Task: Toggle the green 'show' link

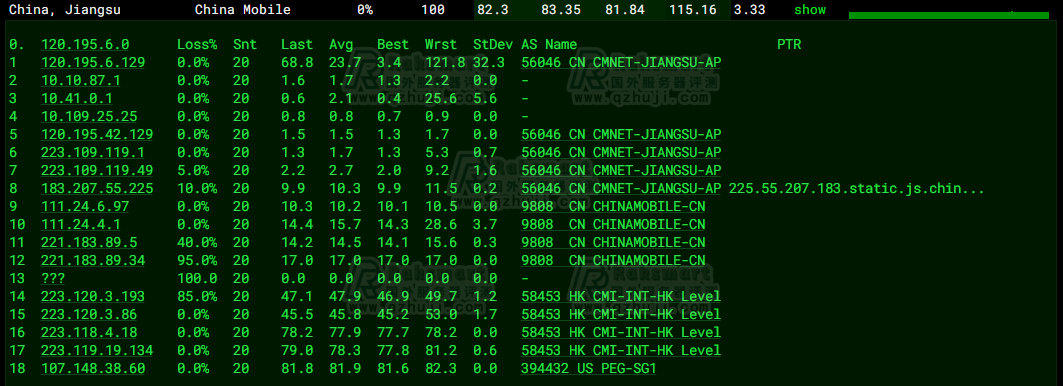Action: coord(809,9)
